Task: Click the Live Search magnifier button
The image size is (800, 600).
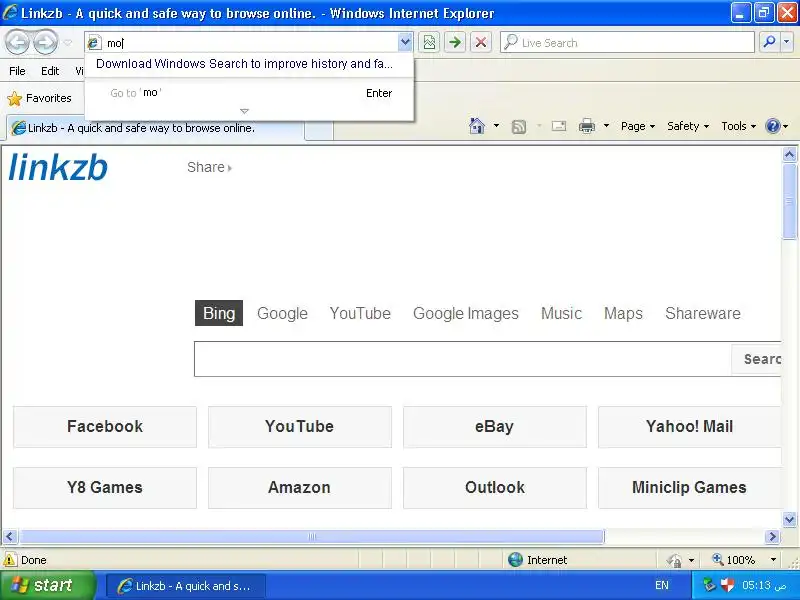Action: [x=769, y=42]
